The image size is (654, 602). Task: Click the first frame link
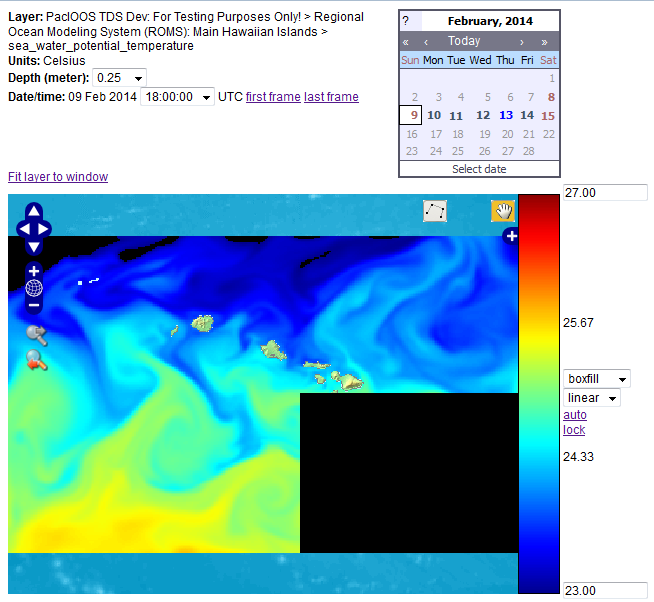(273, 97)
